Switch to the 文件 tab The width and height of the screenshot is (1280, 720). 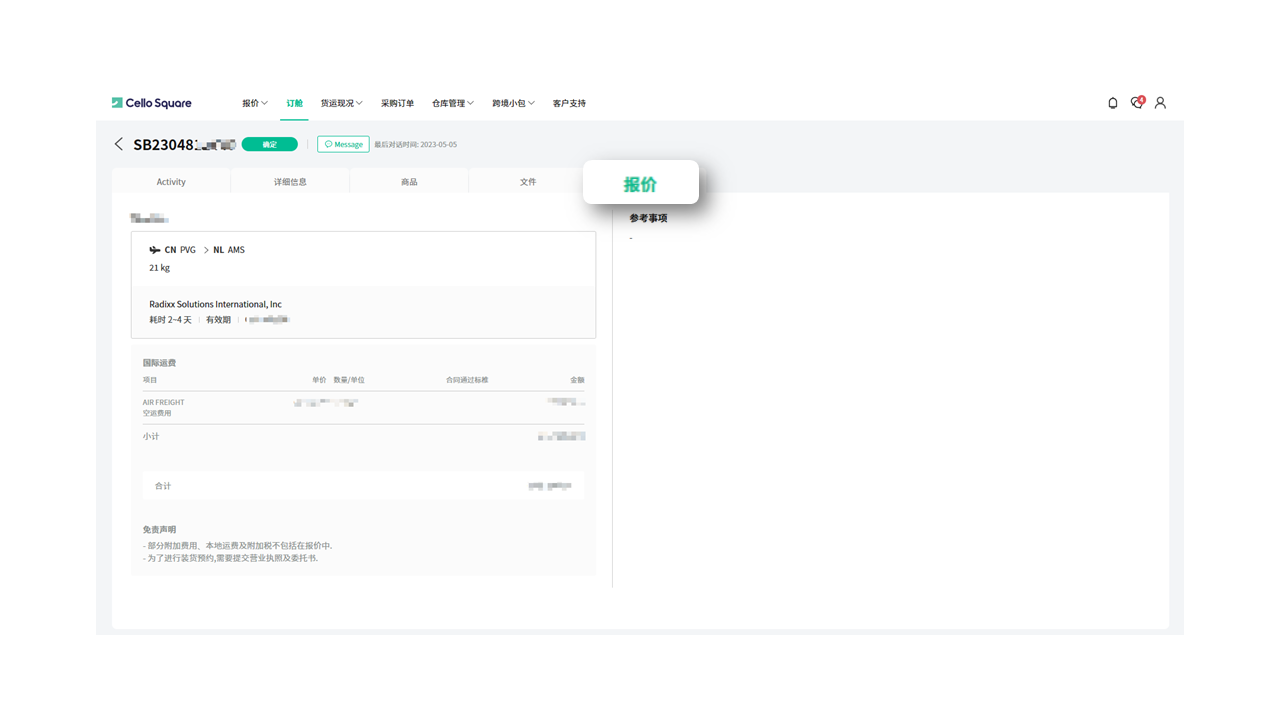pos(528,182)
